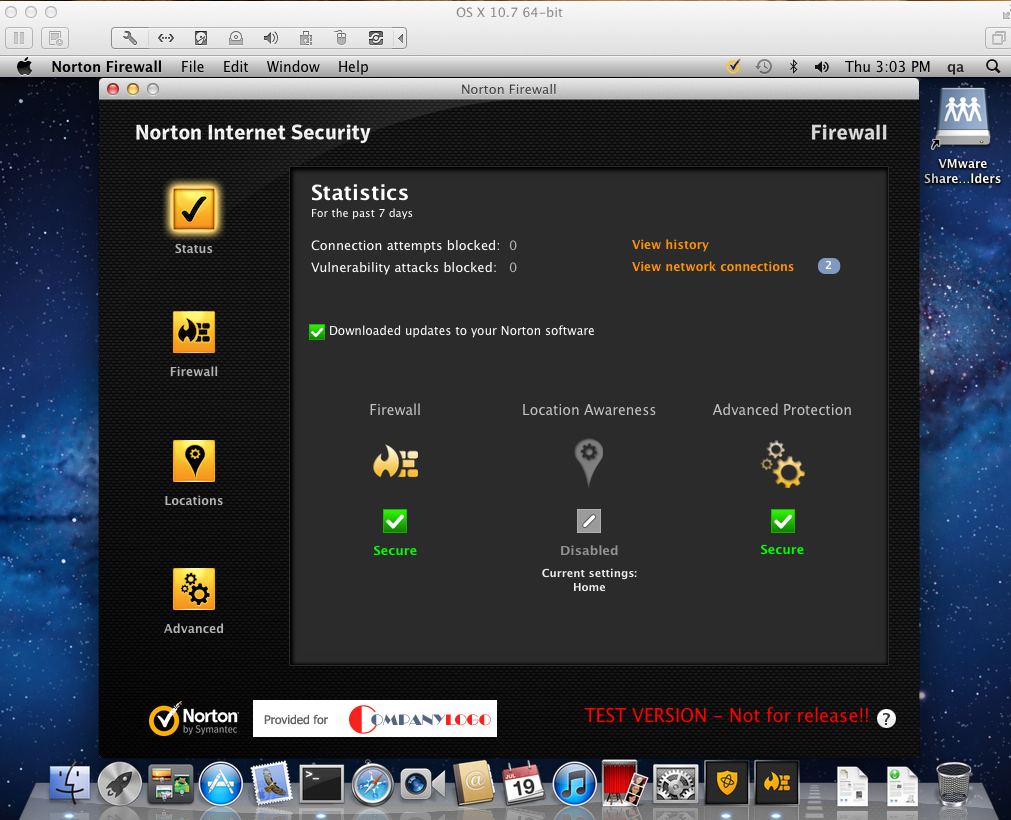Click the Advanced Protection gears icon

[782, 464]
